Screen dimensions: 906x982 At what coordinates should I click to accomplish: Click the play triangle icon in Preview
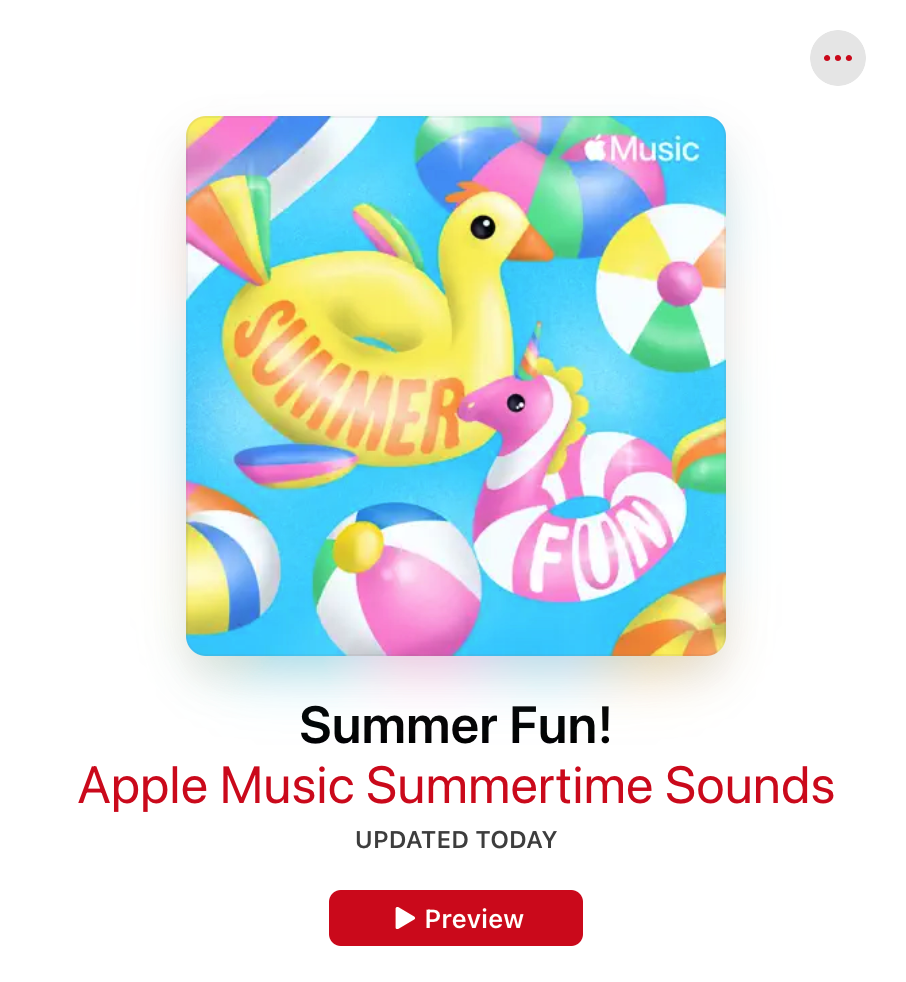[x=404, y=918]
